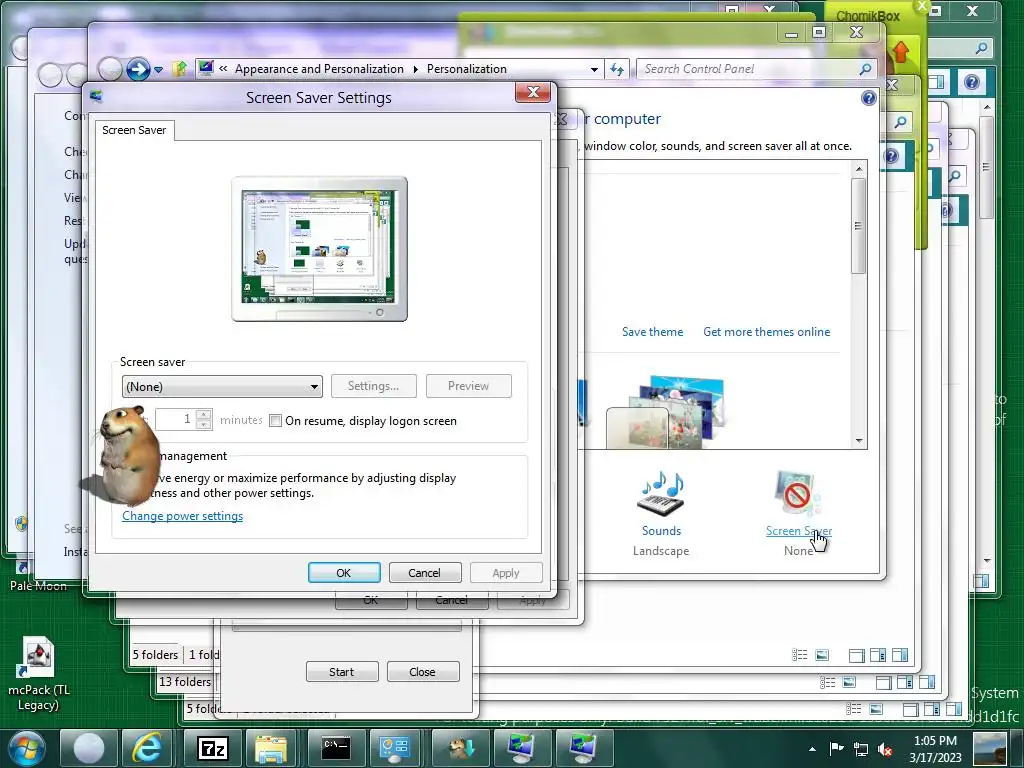The width and height of the screenshot is (1024, 768).
Task: Click the muted volume tray icon
Action: tap(886, 749)
